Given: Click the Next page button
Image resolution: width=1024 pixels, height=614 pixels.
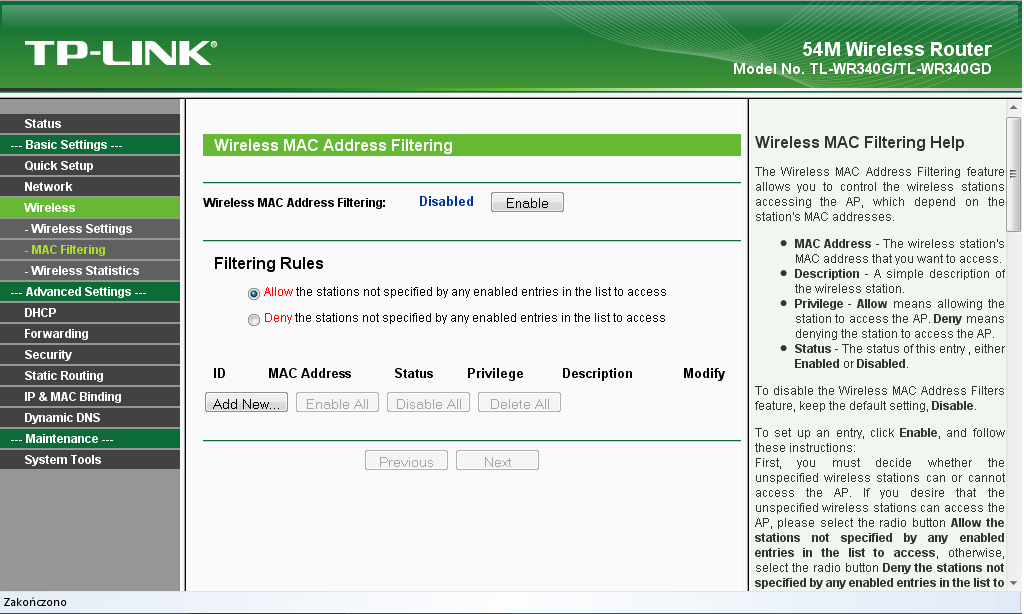Looking at the screenshot, I should 497,461.
